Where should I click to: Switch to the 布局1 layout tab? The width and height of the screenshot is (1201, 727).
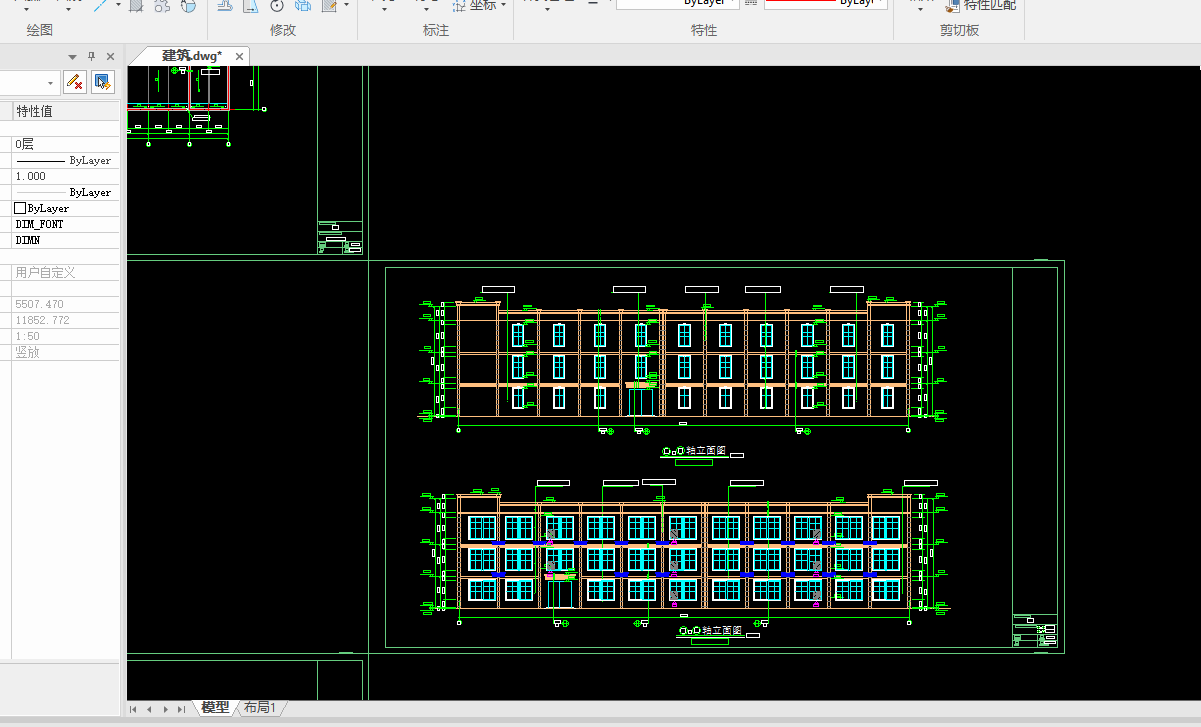pos(260,708)
